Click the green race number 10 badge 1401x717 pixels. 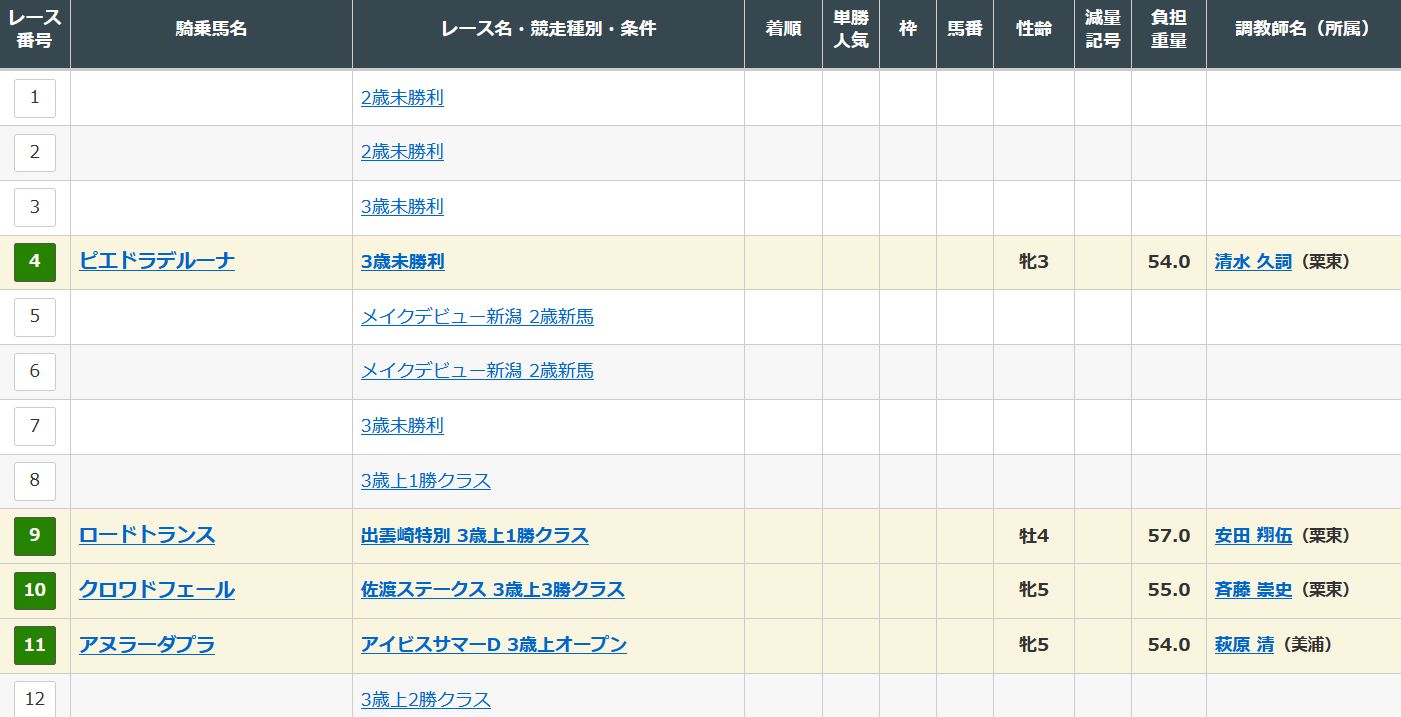[35, 590]
